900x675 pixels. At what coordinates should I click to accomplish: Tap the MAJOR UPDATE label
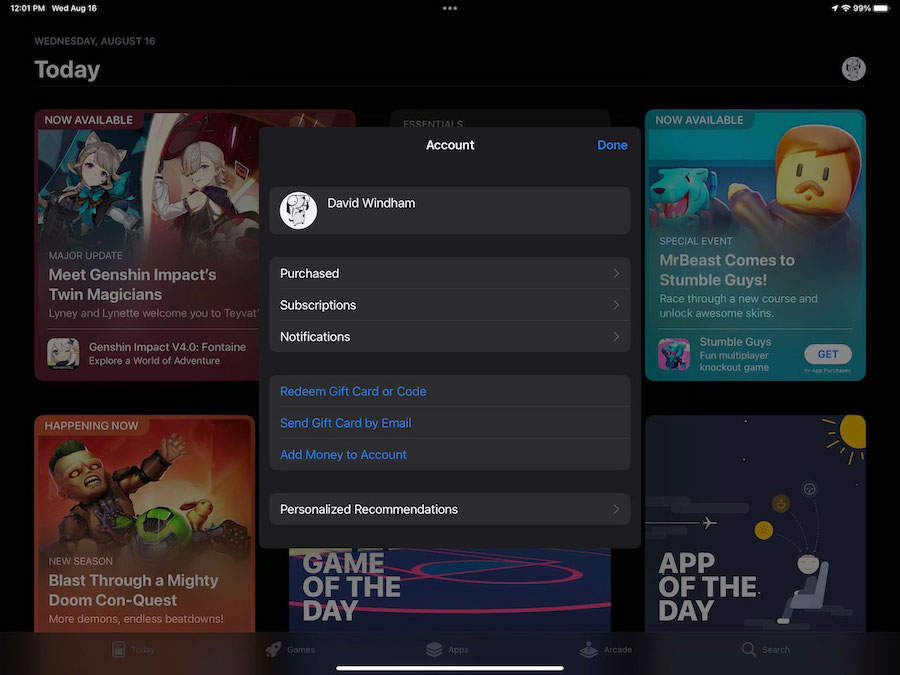pyautogui.click(x=85, y=255)
